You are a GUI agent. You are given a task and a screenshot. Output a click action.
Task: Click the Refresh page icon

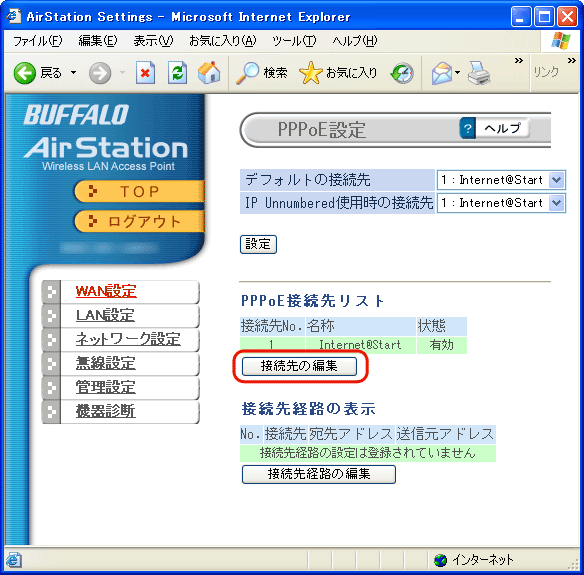[177, 73]
